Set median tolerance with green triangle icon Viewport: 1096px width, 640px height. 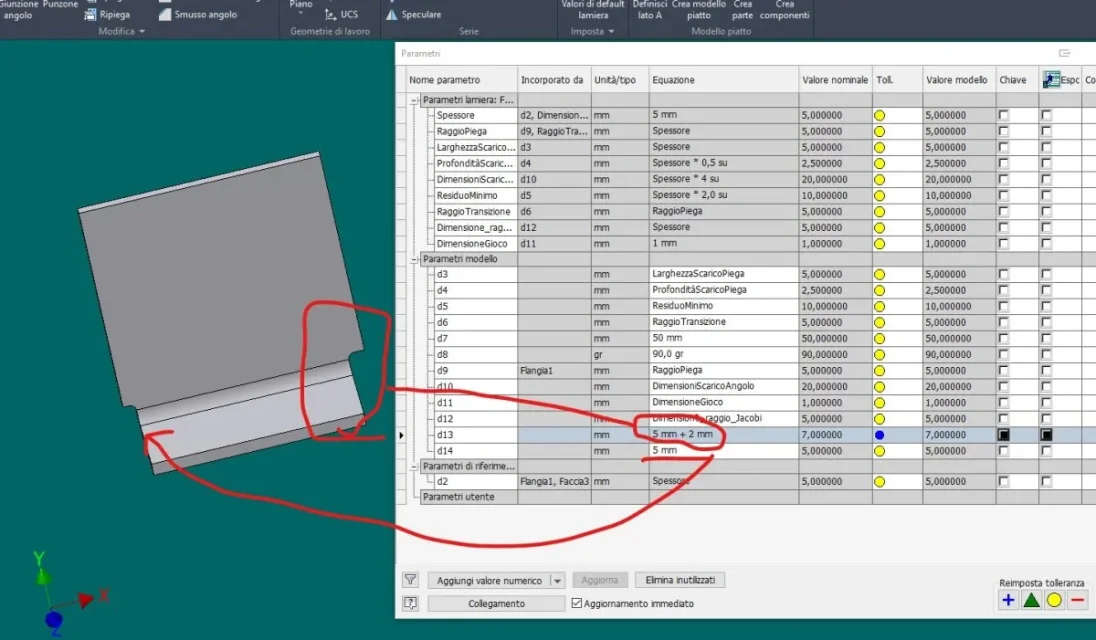[1031, 599]
